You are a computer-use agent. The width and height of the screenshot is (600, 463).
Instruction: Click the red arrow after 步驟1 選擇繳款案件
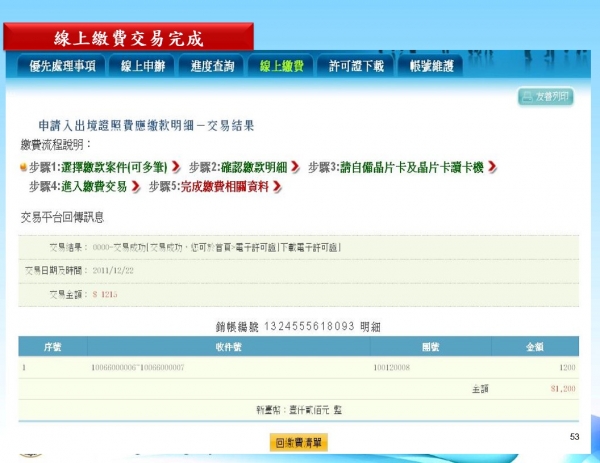click(x=176, y=166)
